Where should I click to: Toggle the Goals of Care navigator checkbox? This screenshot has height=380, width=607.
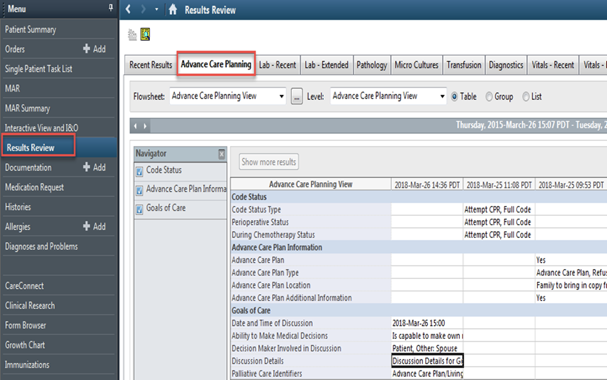coord(139,209)
